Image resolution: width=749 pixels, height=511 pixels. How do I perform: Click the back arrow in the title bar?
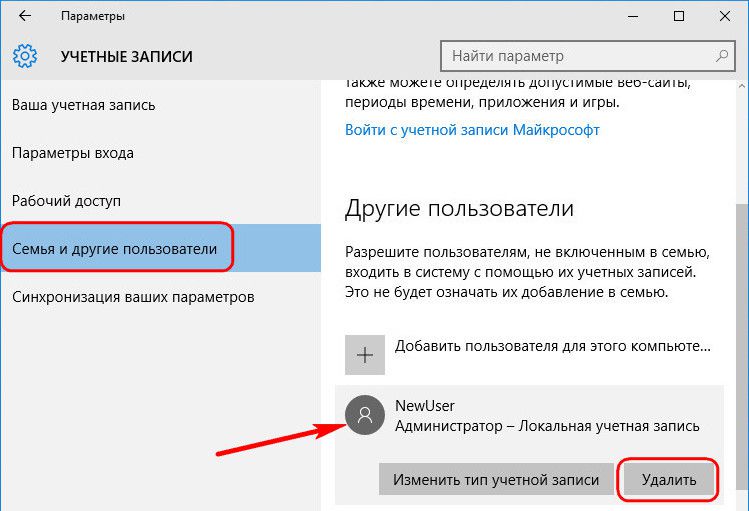tap(25, 17)
